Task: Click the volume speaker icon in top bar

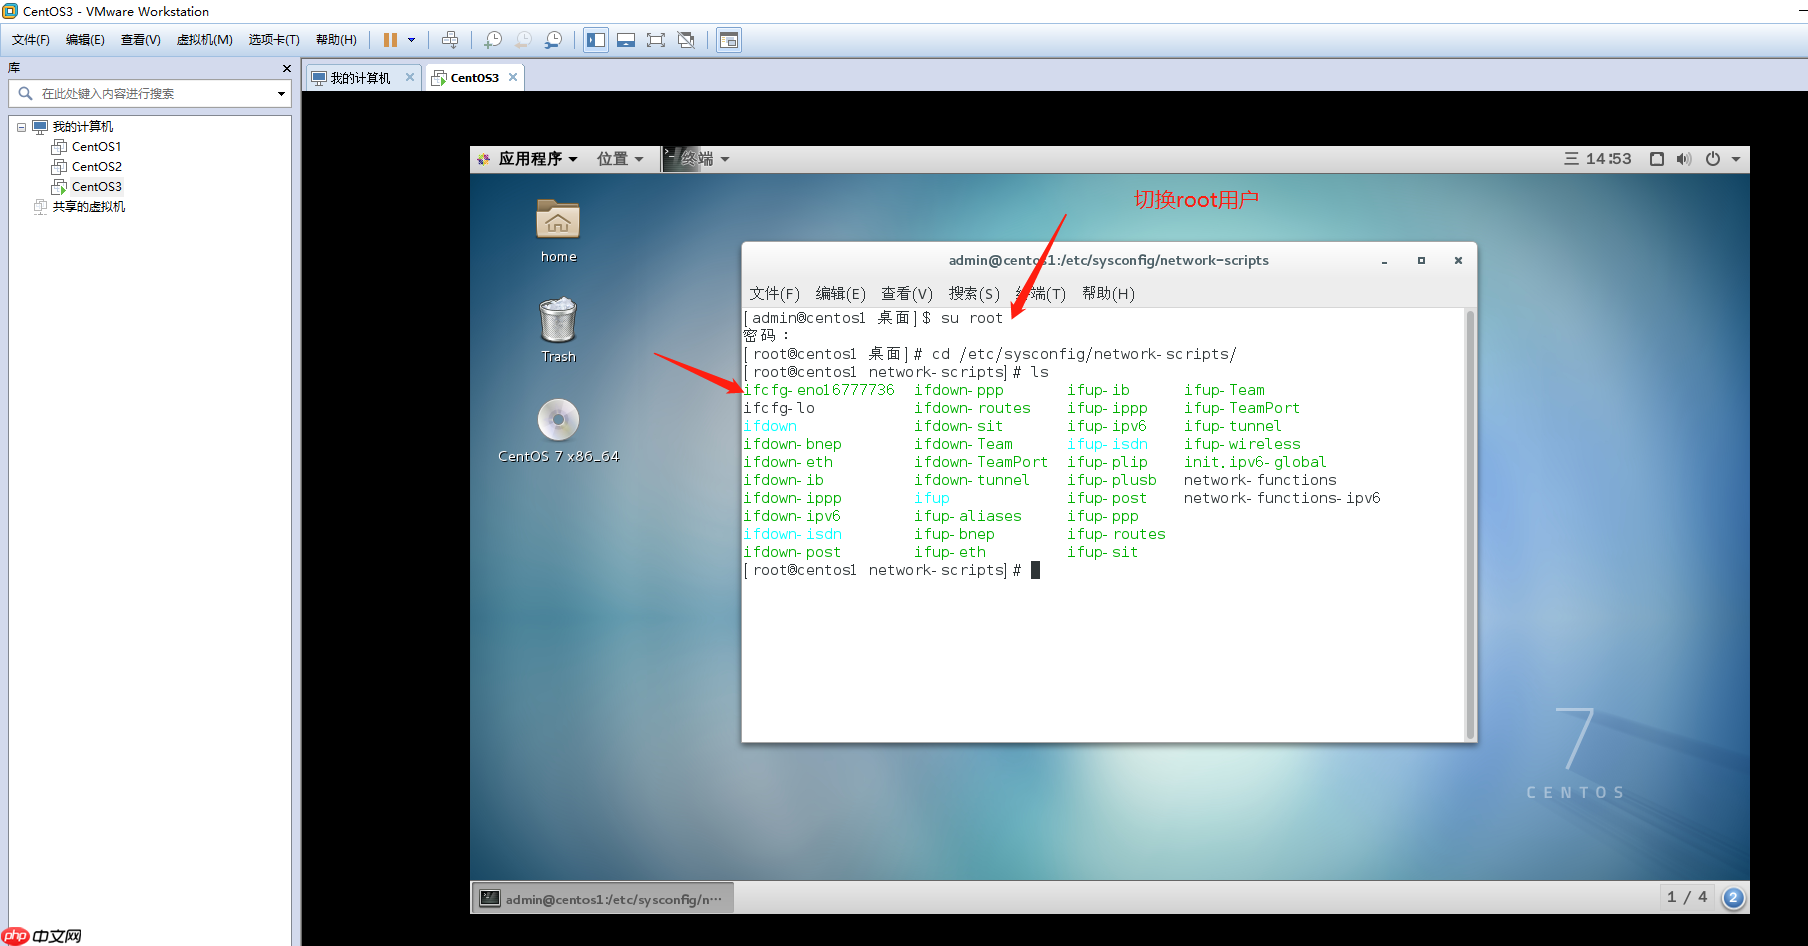Action: tap(1684, 159)
